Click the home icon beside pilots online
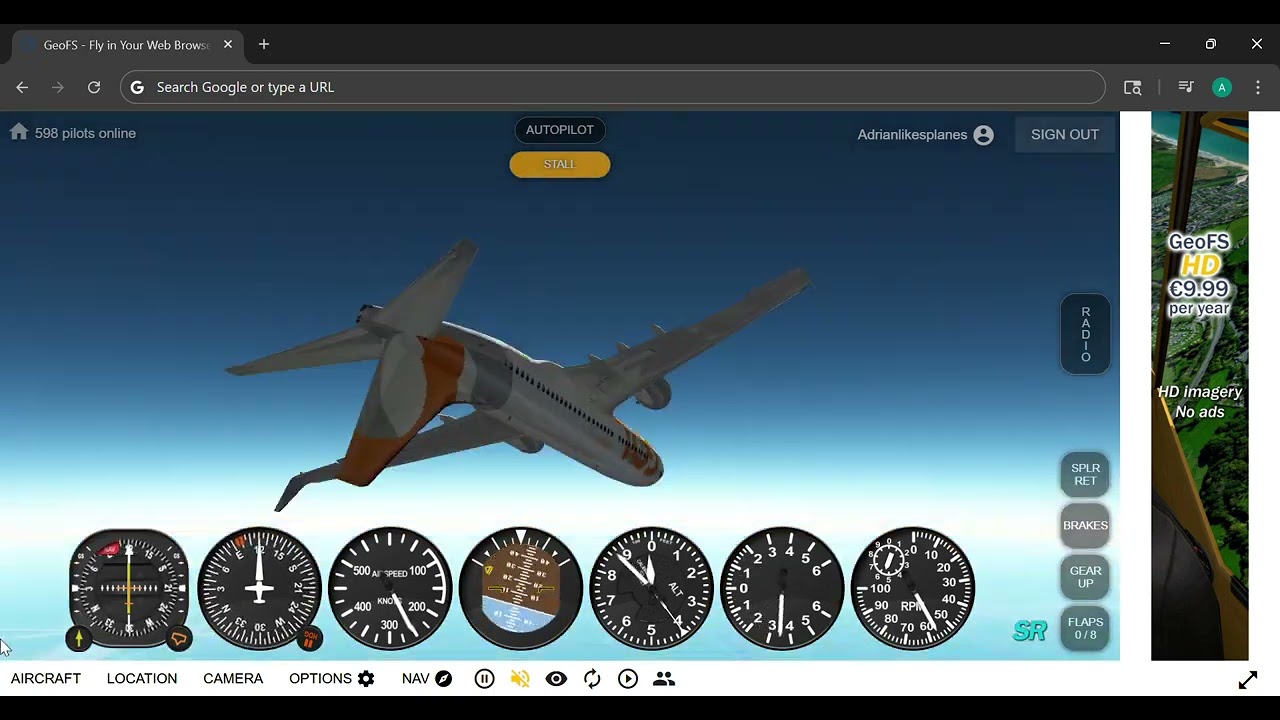1280x720 pixels. coord(19,132)
